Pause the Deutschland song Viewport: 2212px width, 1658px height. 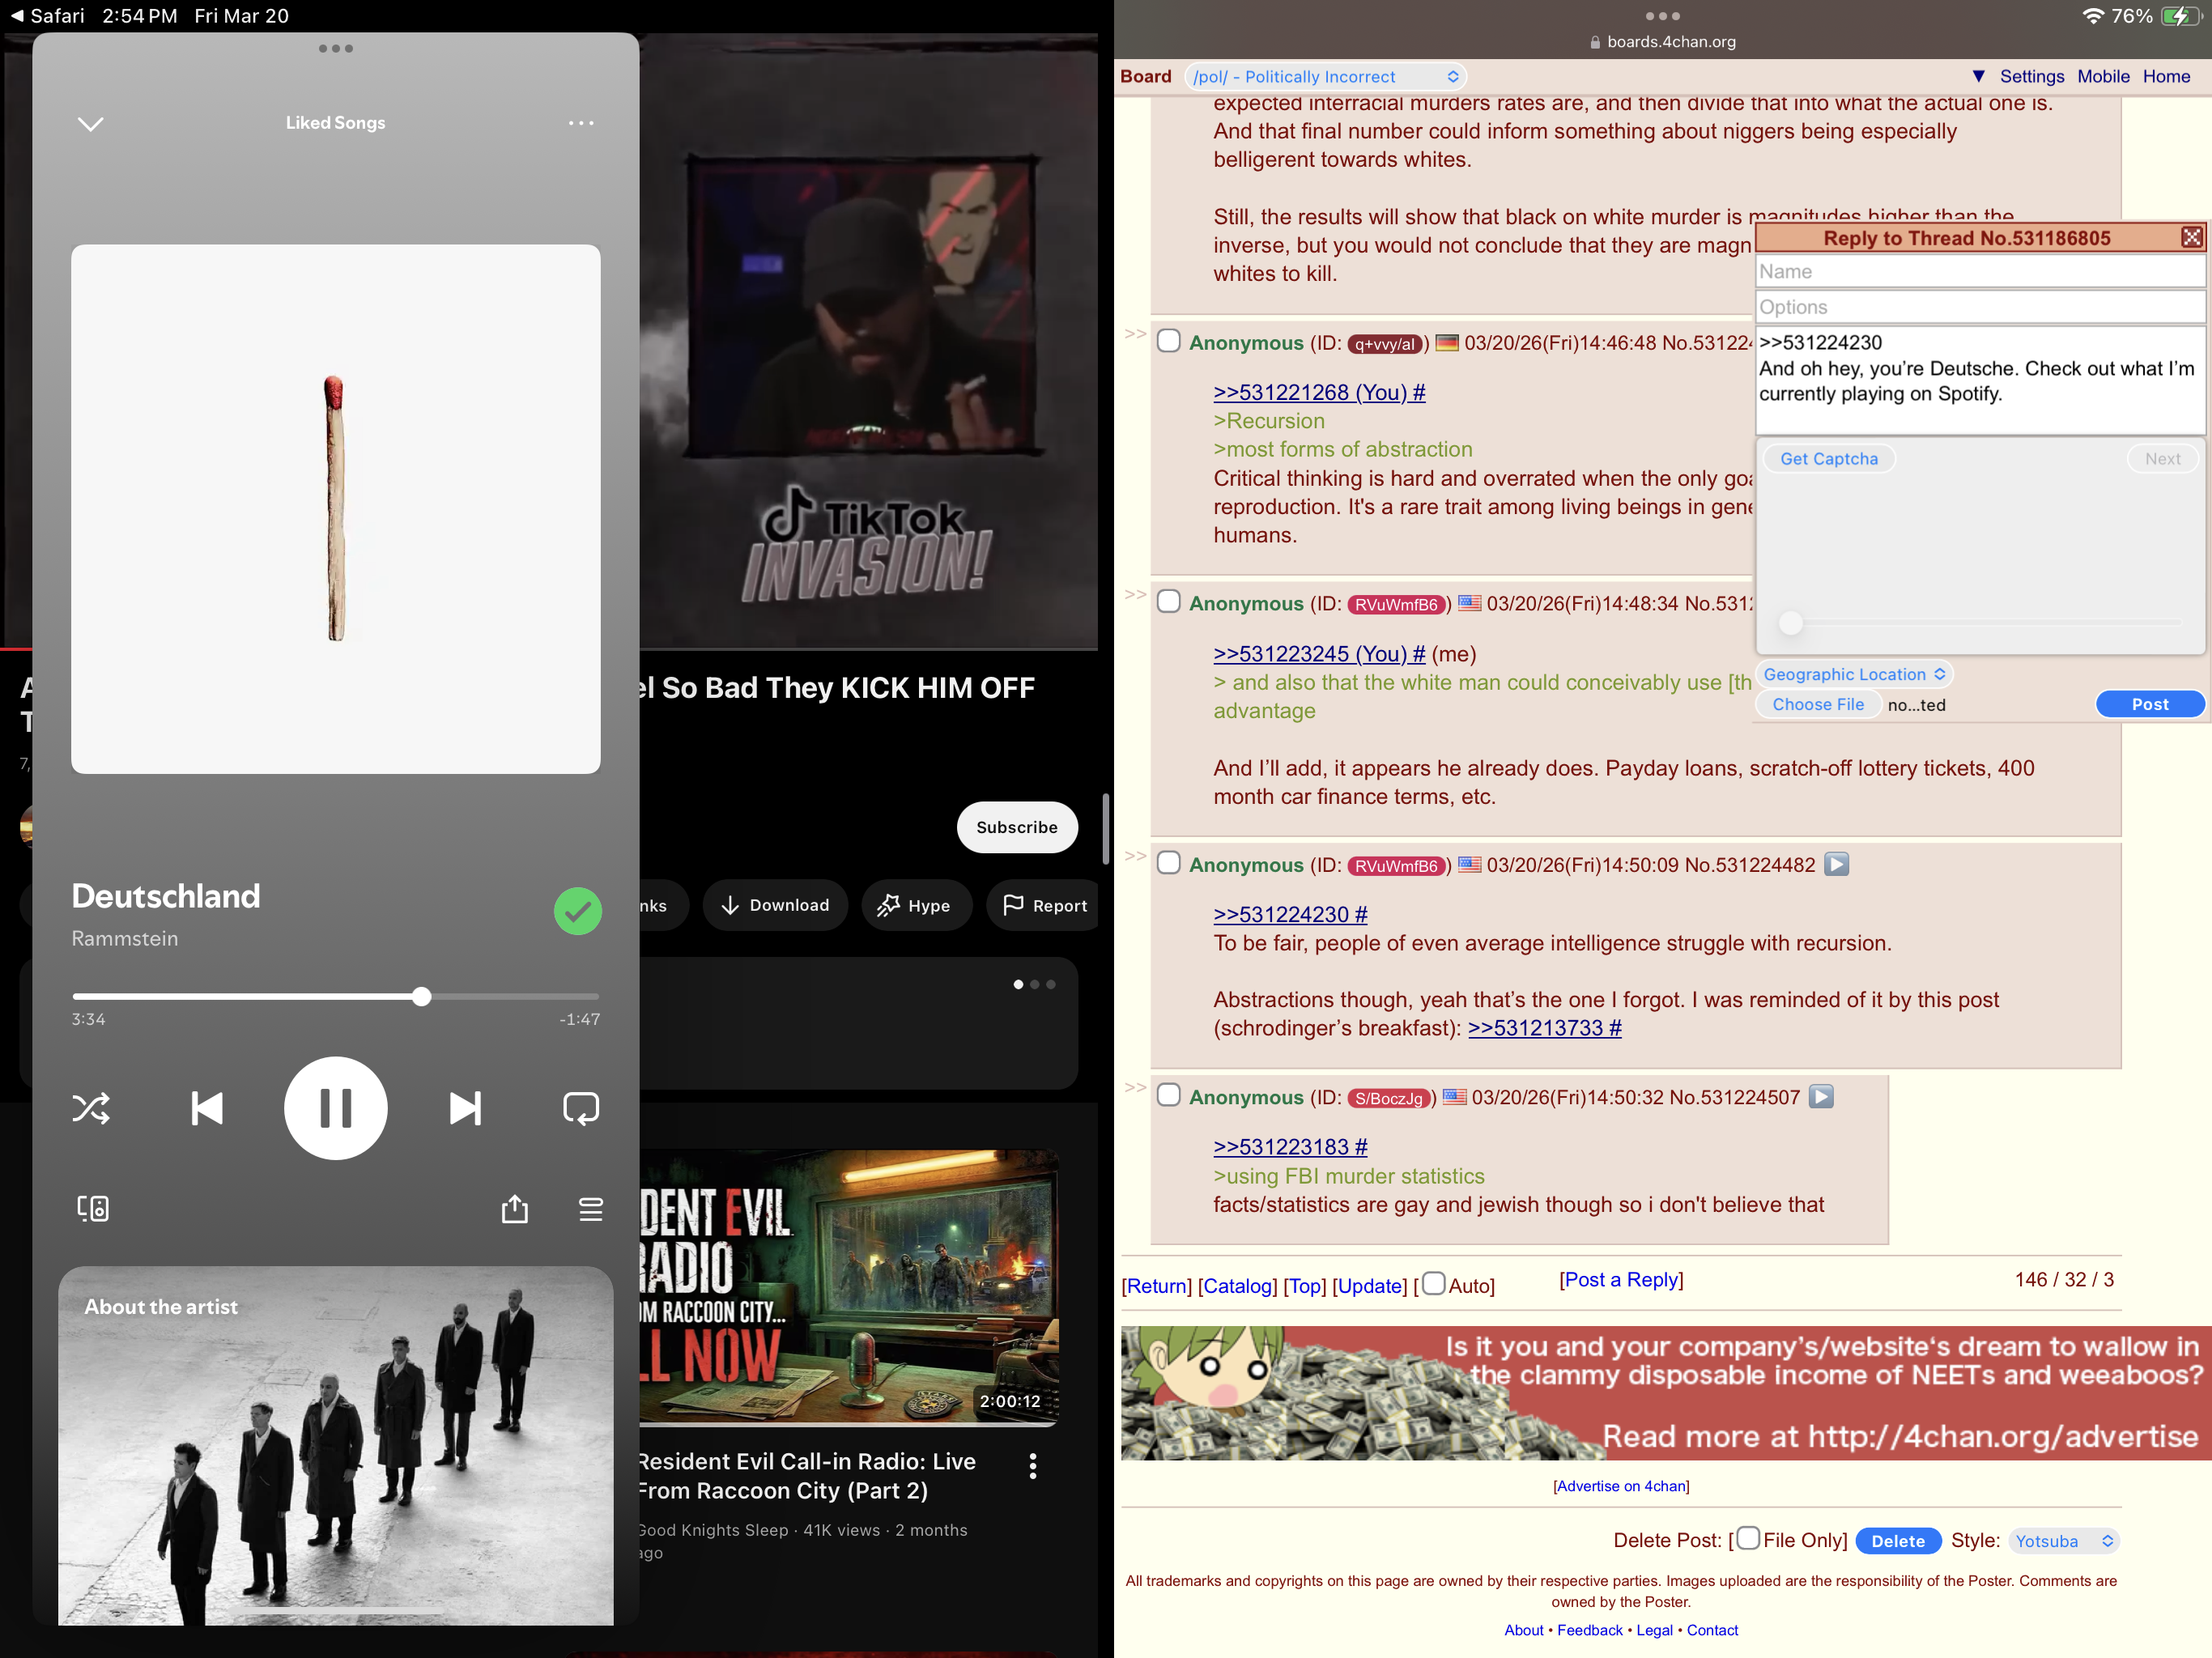pos(335,1108)
